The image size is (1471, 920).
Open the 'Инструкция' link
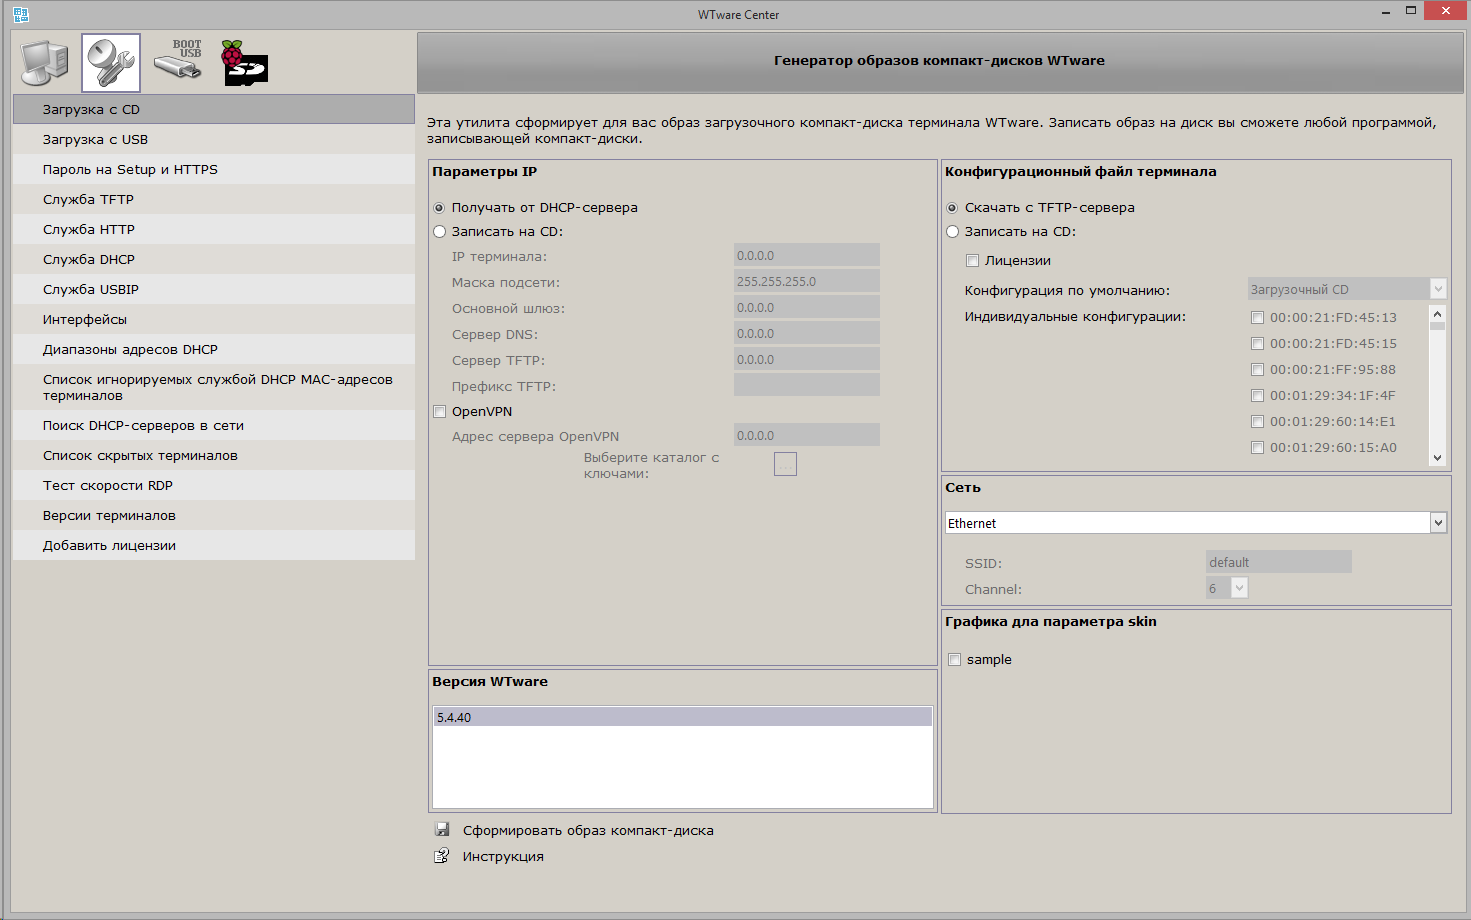[503, 857]
